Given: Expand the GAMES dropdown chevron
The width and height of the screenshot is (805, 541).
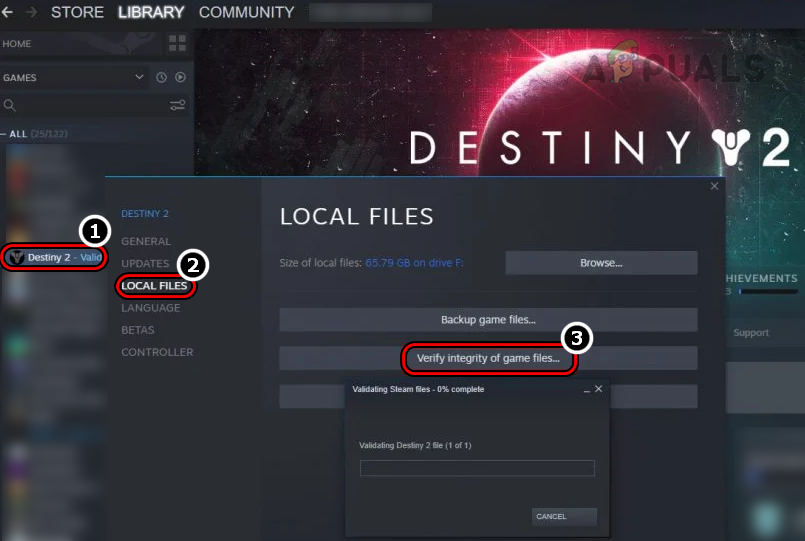Looking at the screenshot, I should click(139, 77).
